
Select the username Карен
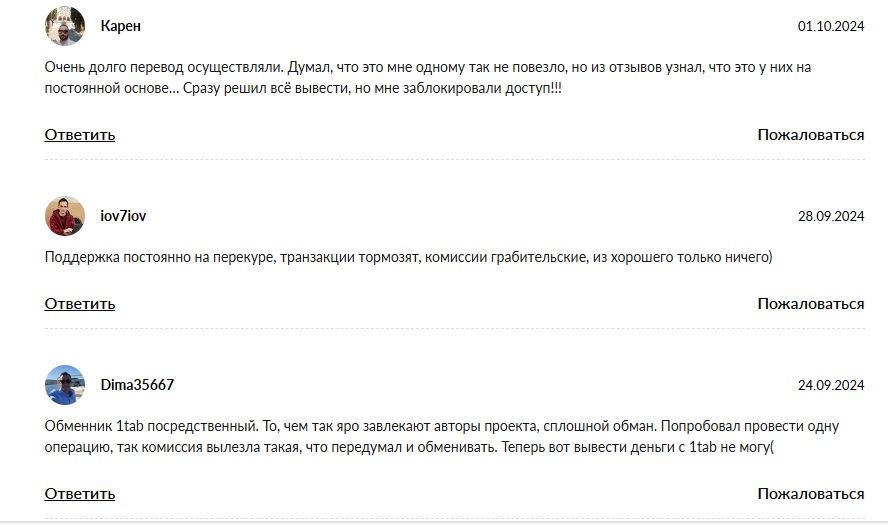coord(121,26)
